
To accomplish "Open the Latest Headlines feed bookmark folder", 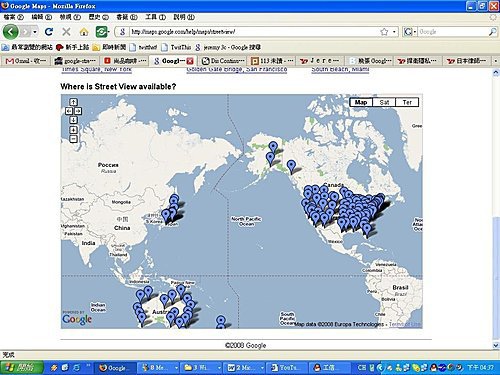I will [x=109, y=47].
